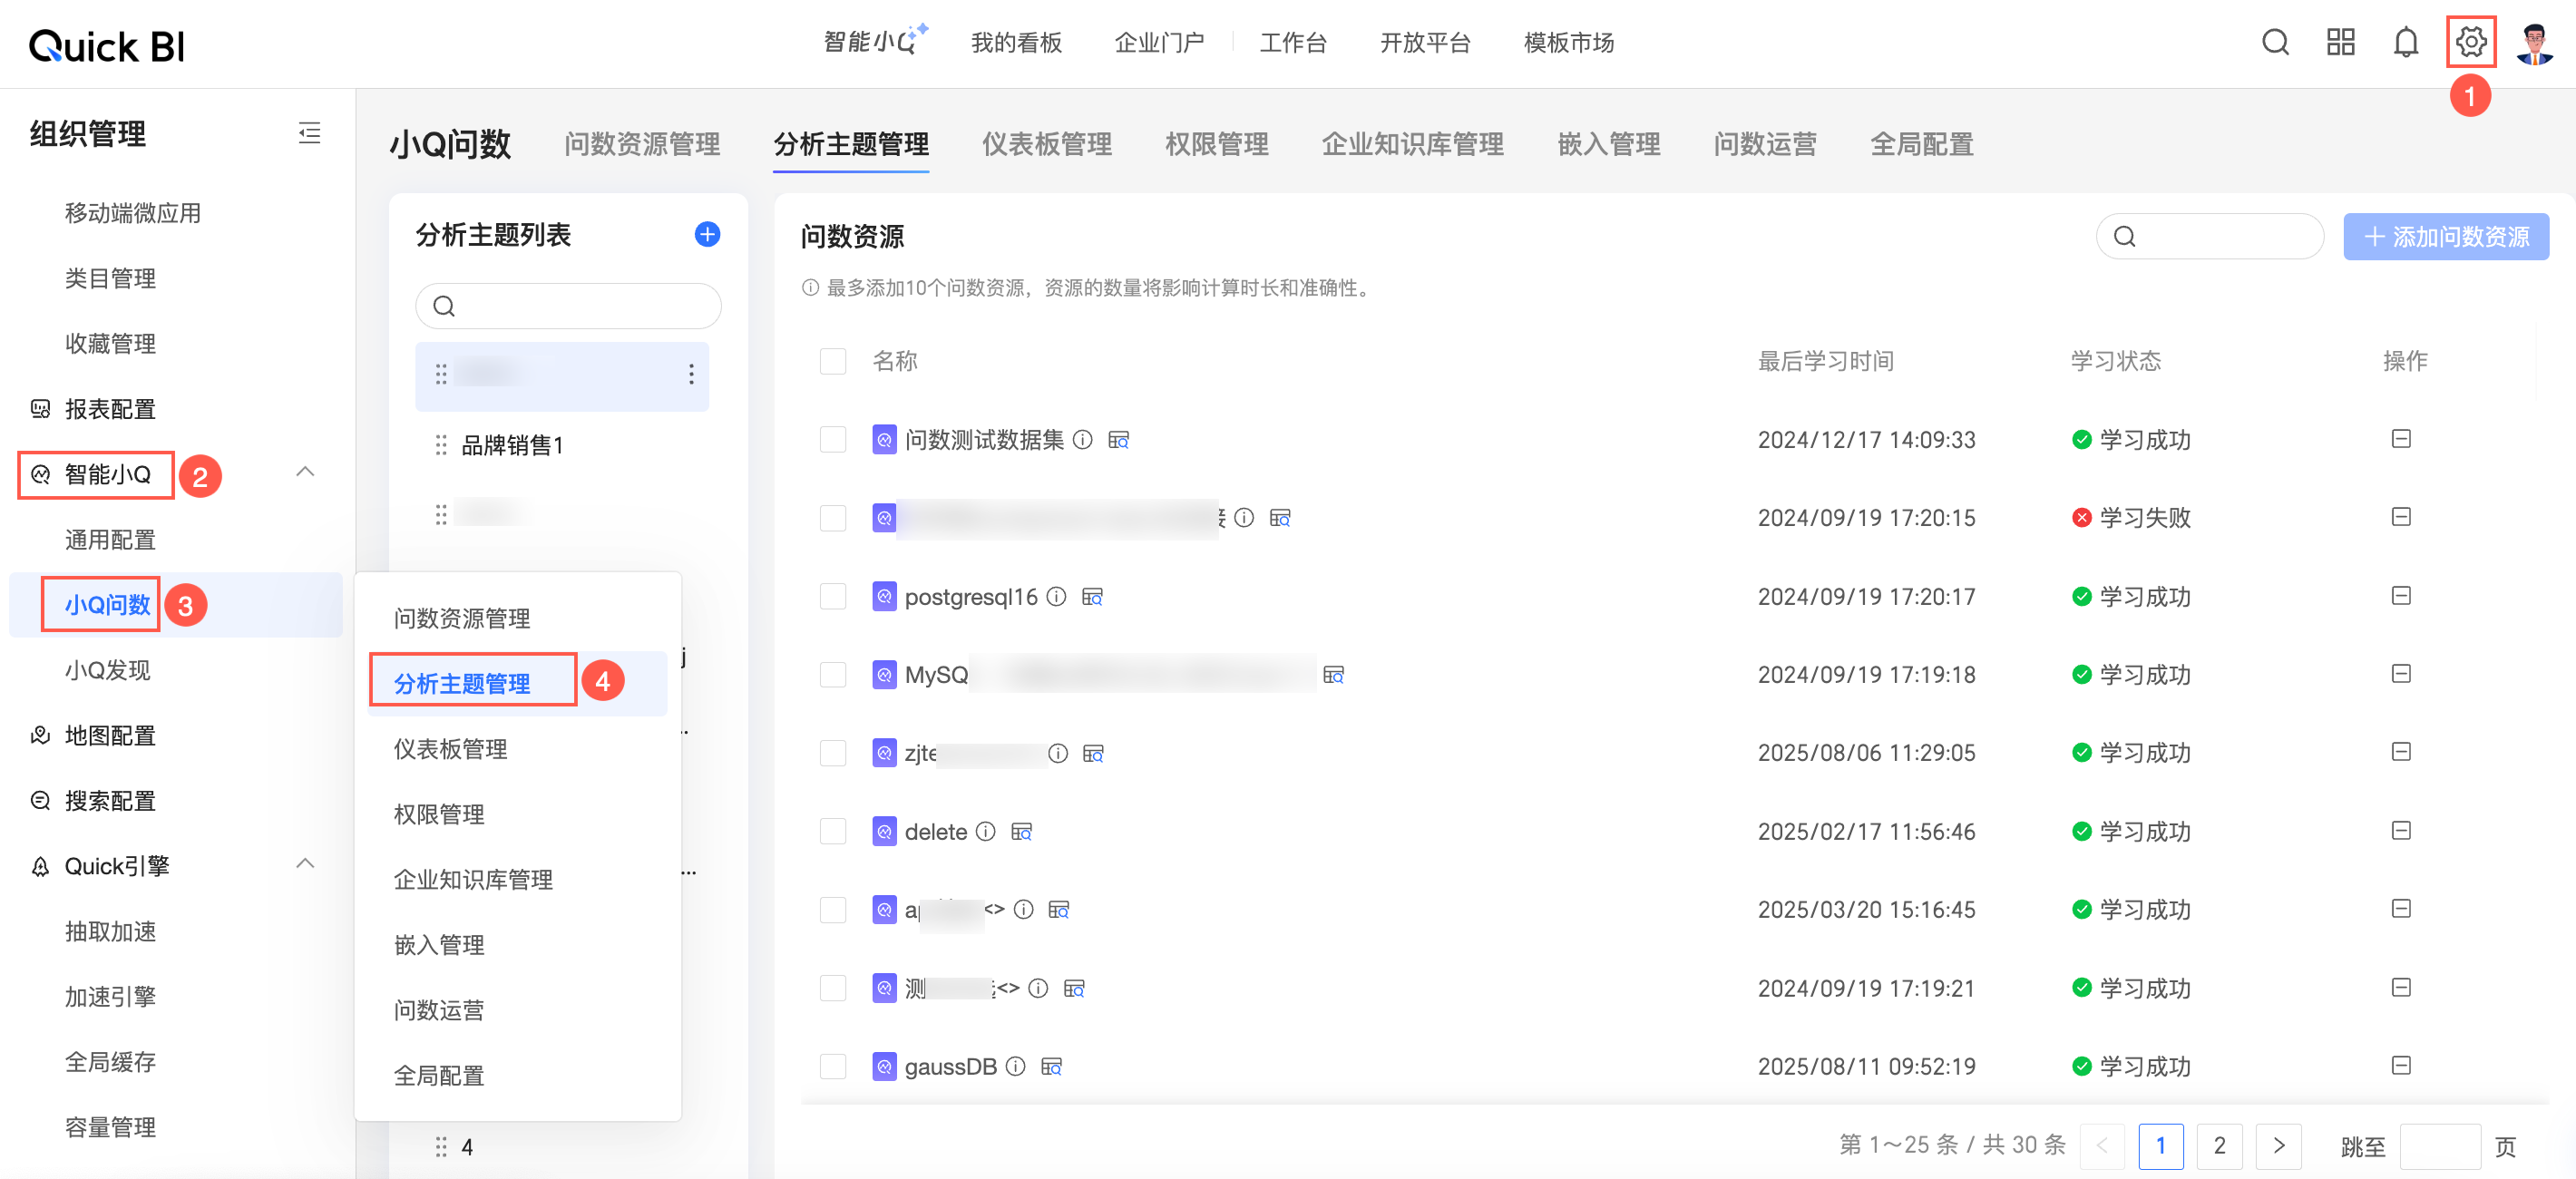Open 模板市场 in top navigation
Image resolution: width=2576 pixels, height=1179 pixels.
(1568, 43)
